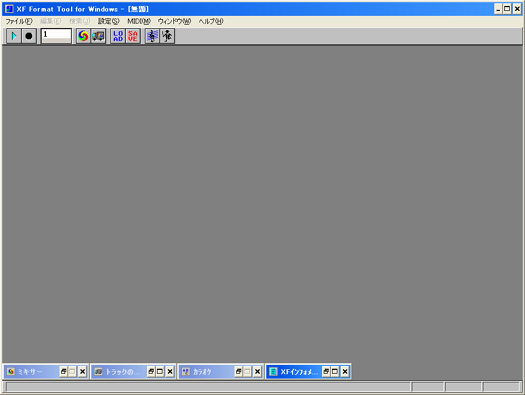Open the track window toolbar icon

(x=98, y=36)
